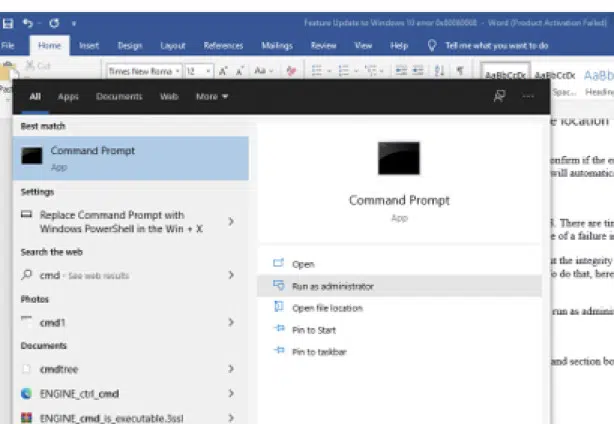This screenshot has width=614, height=424.
Task: Click the Sort icon in ribbon
Action: [x=439, y=71]
